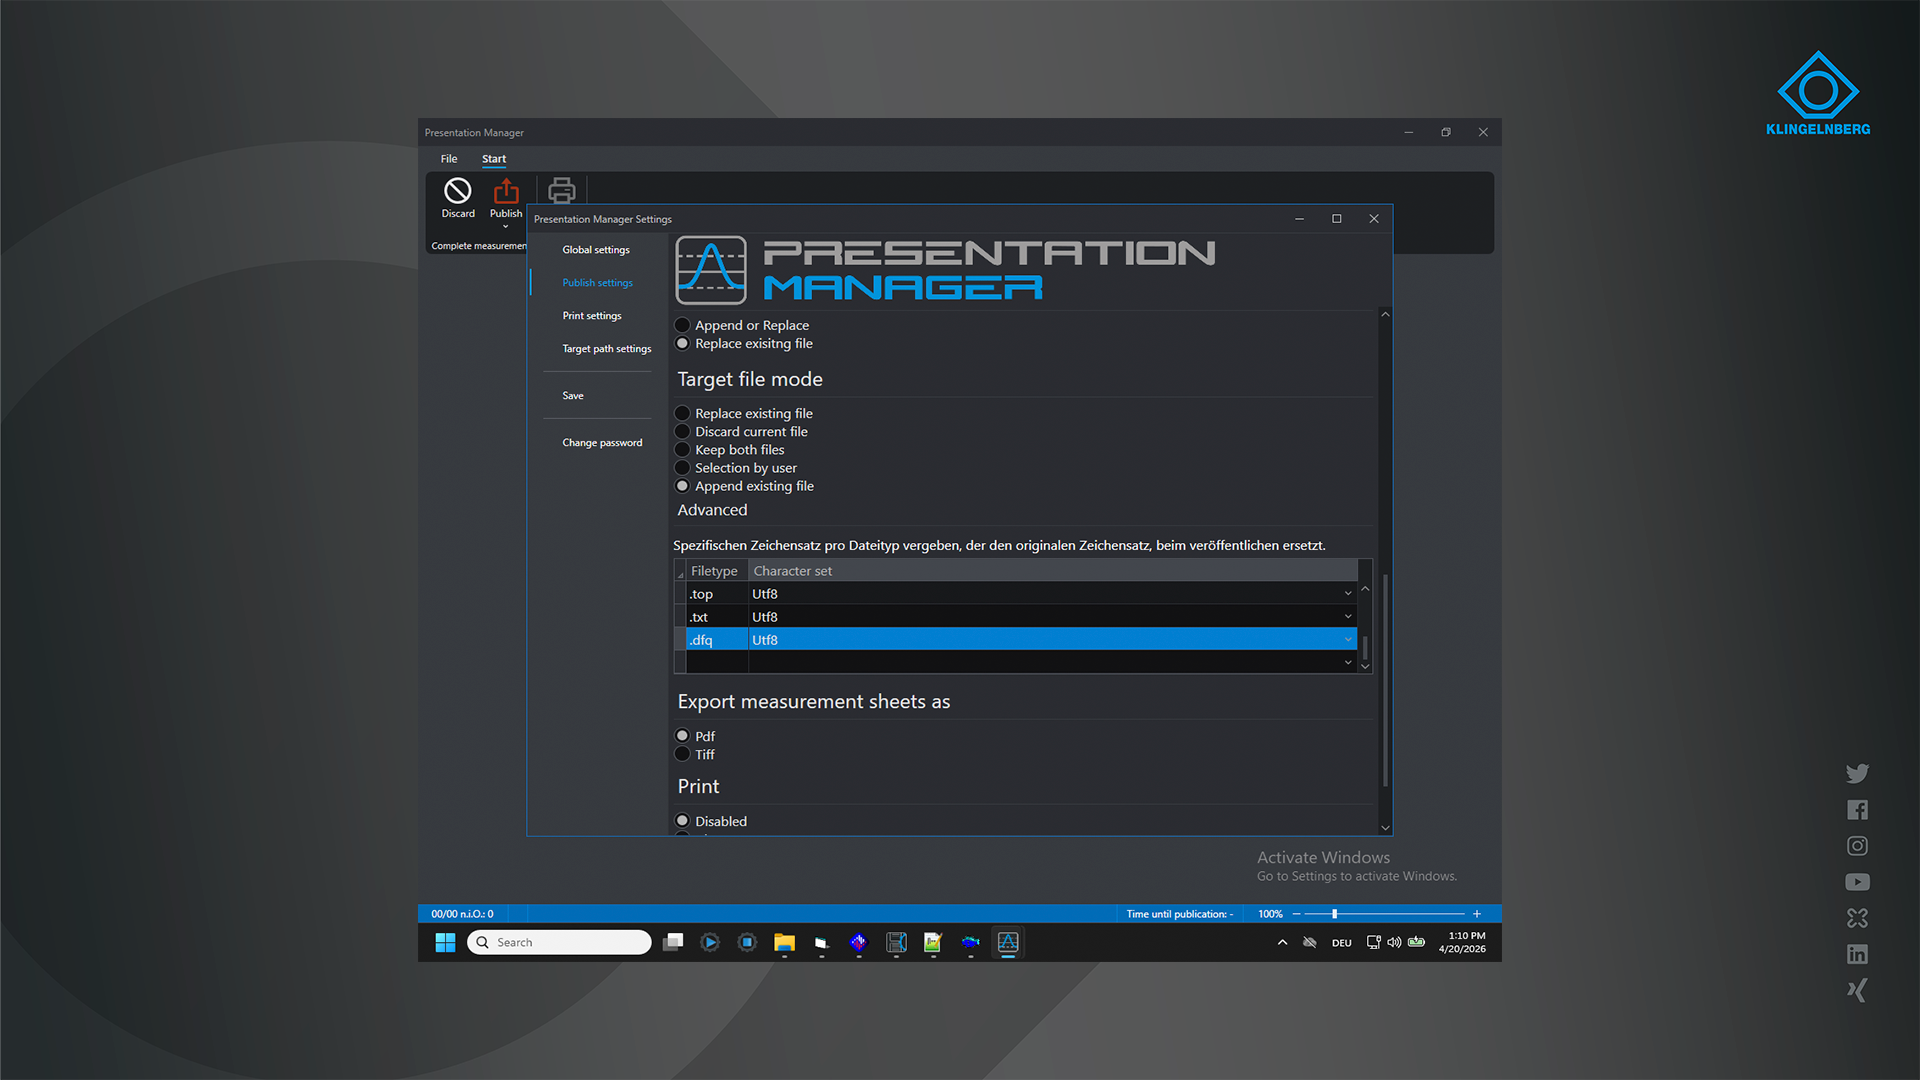Show hidden system tray icons
This screenshot has width=1920, height=1080.
click(1282, 942)
